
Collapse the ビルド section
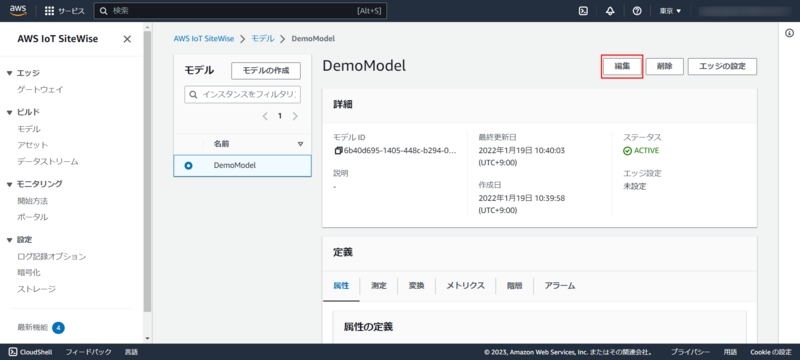(10, 112)
